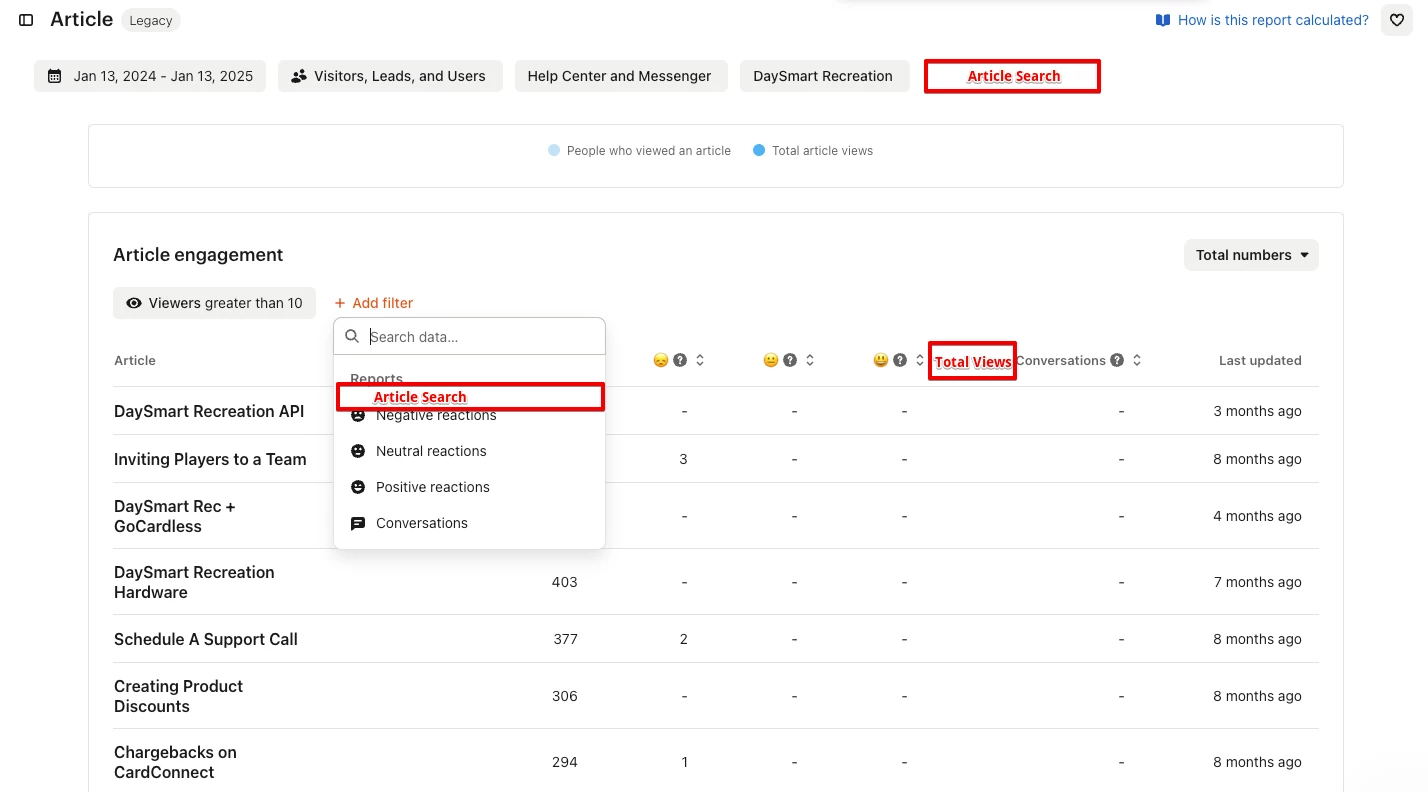1428x792 pixels.
Task: Choose Conversations in the filter menu
Action: (x=470, y=523)
